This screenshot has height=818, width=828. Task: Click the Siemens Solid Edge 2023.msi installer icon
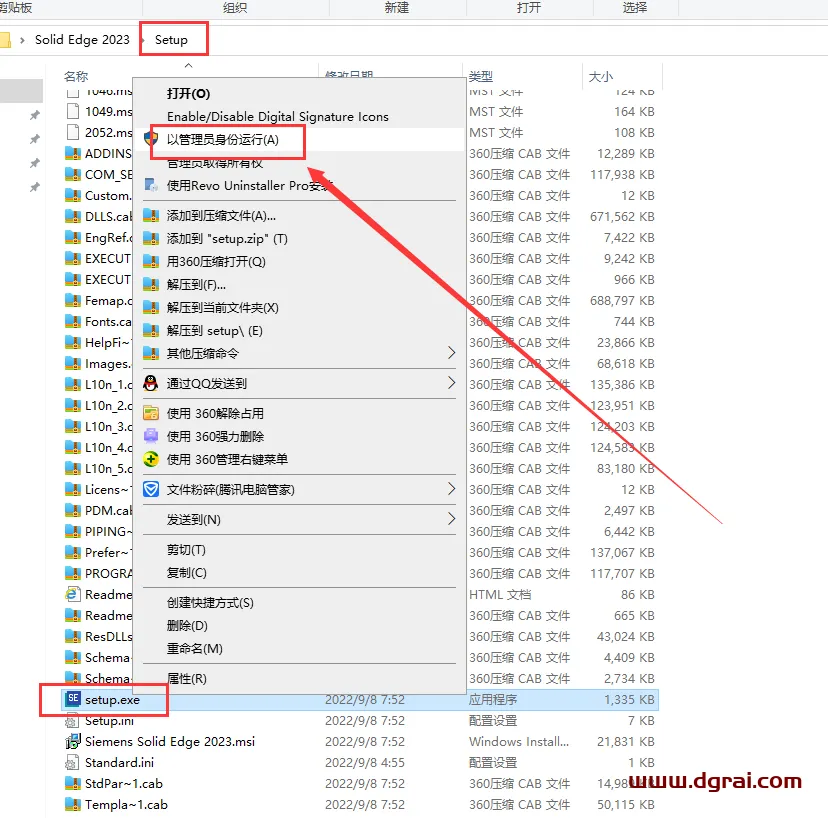(72, 741)
